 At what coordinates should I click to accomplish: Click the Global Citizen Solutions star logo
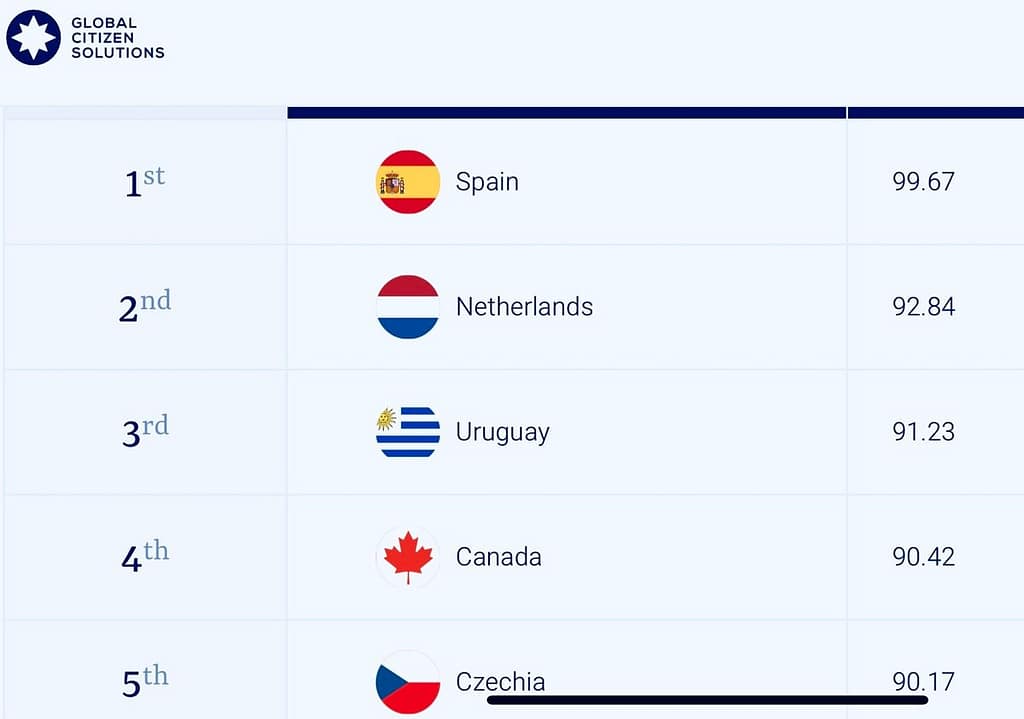(34, 38)
